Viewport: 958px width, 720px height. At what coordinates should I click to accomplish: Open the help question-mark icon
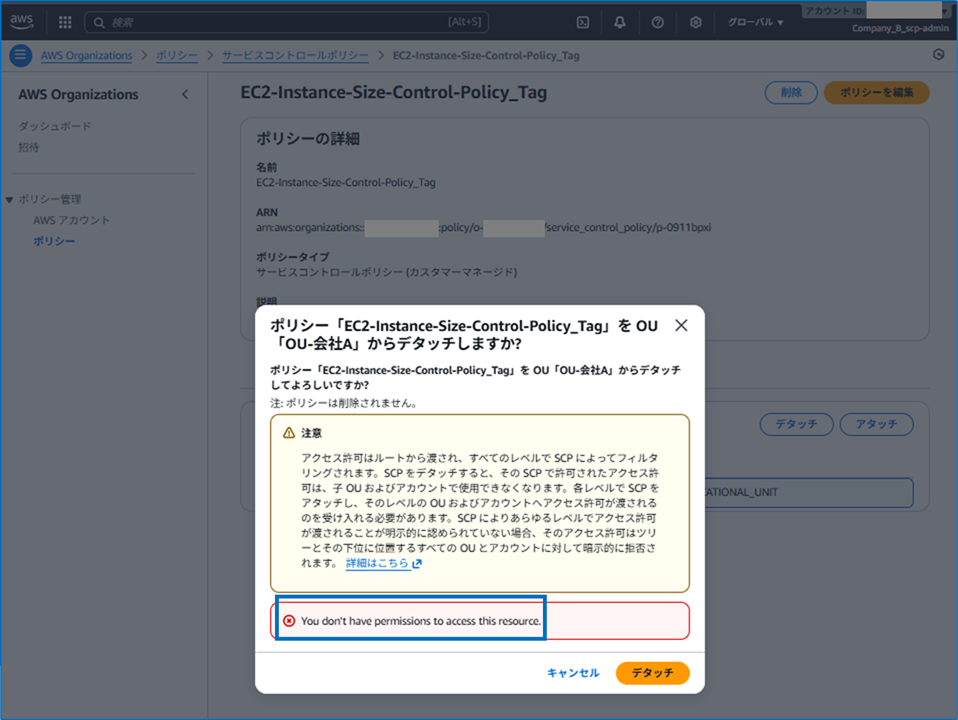tap(658, 22)
